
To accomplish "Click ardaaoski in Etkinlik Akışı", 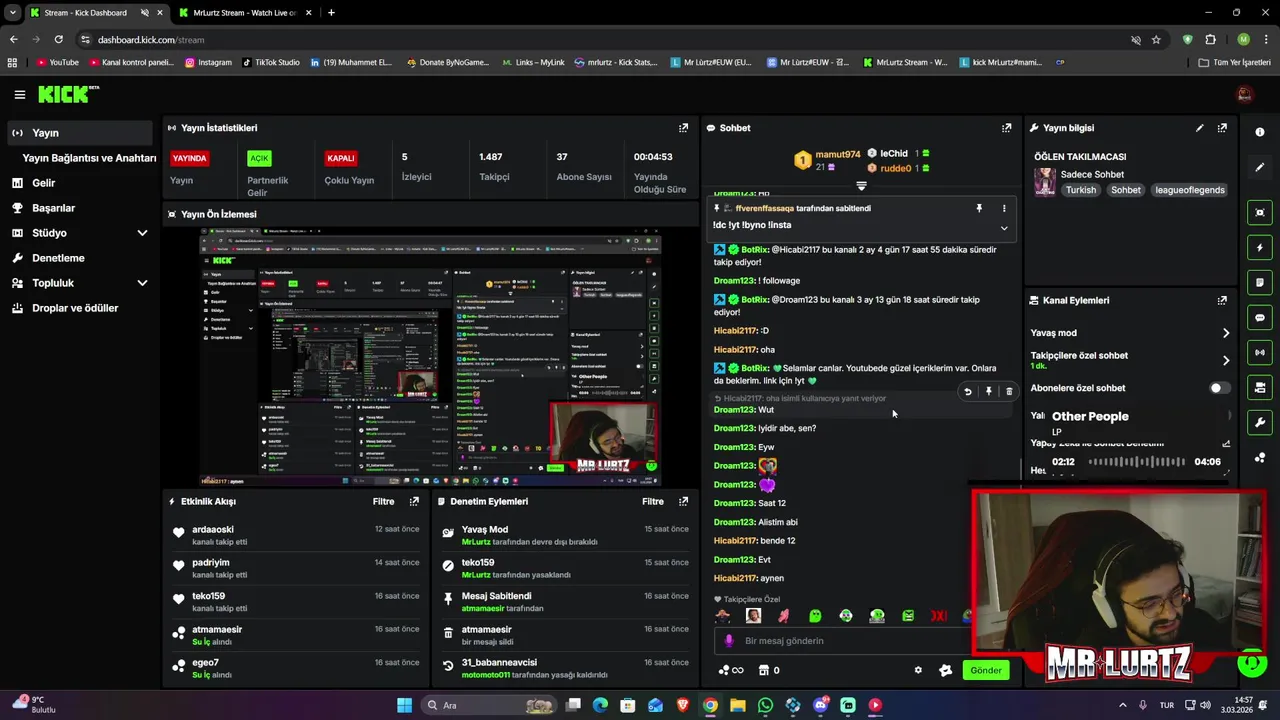I will point(213,529).
